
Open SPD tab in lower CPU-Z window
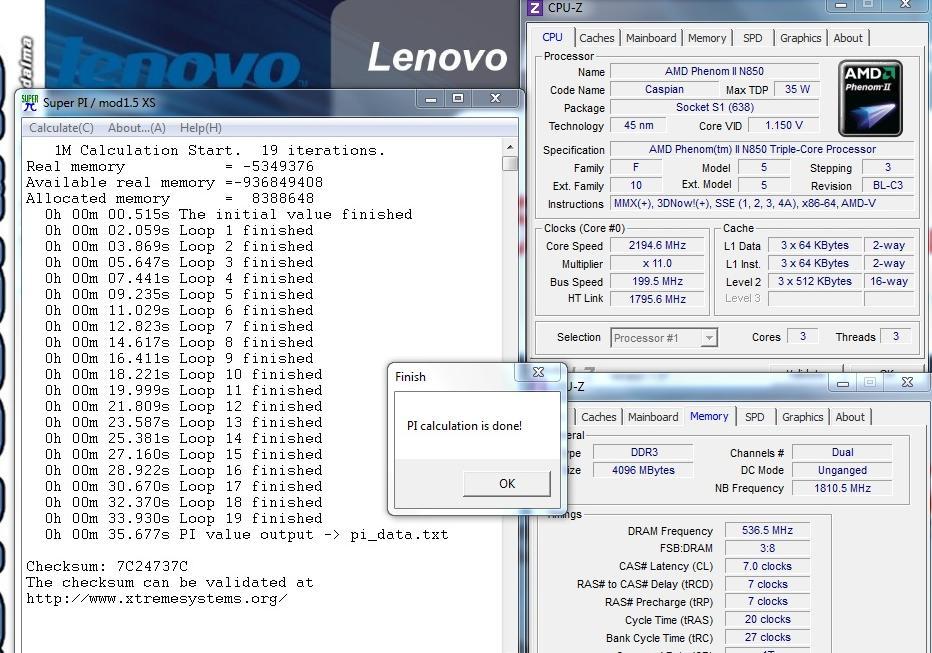754,417
